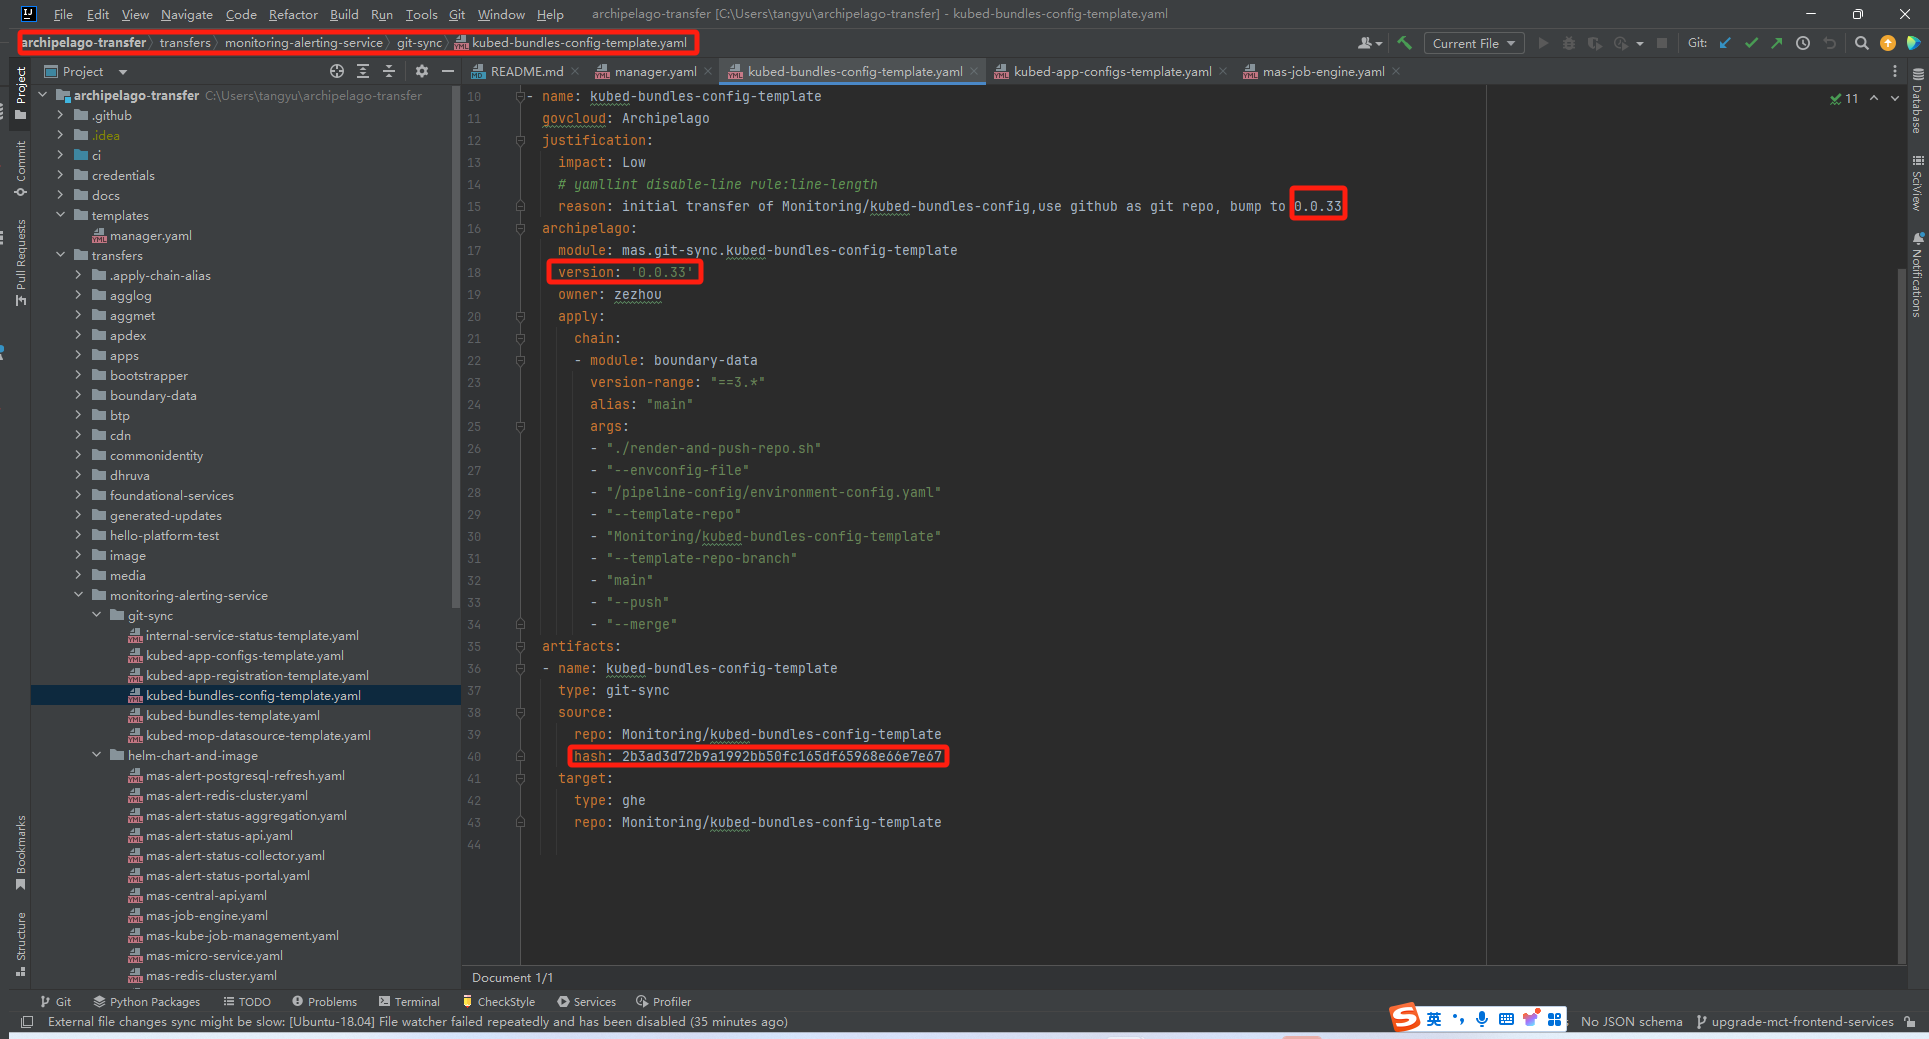Toggle fold marker at line 20 apply

point(520,317)
